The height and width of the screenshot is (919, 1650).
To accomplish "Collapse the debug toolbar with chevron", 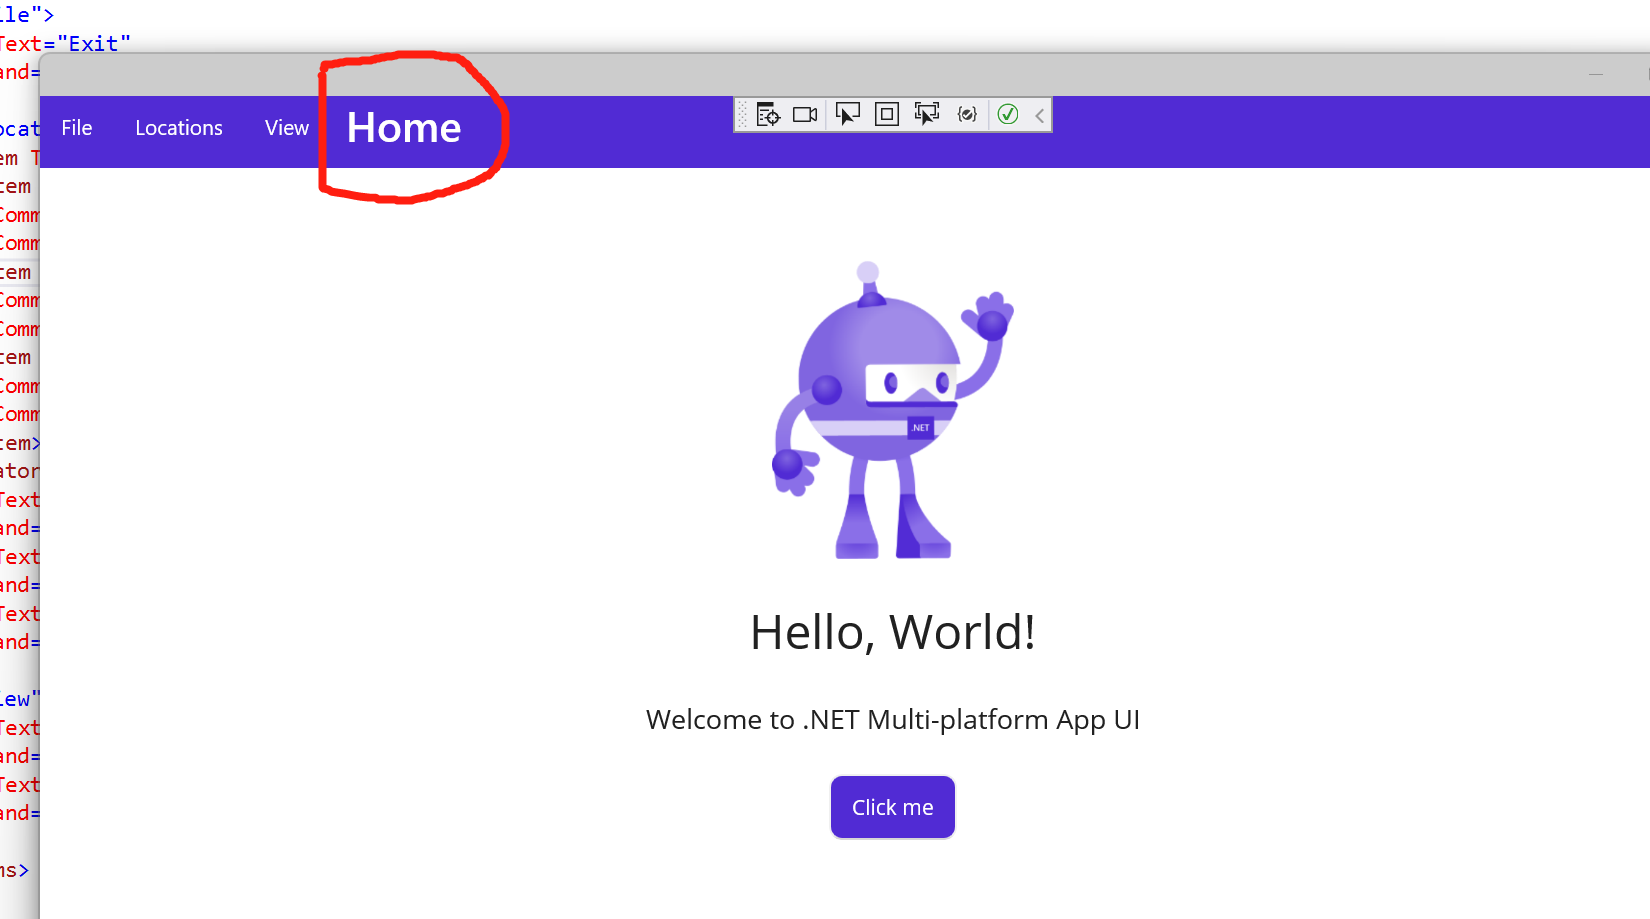I will [1040, 116].
